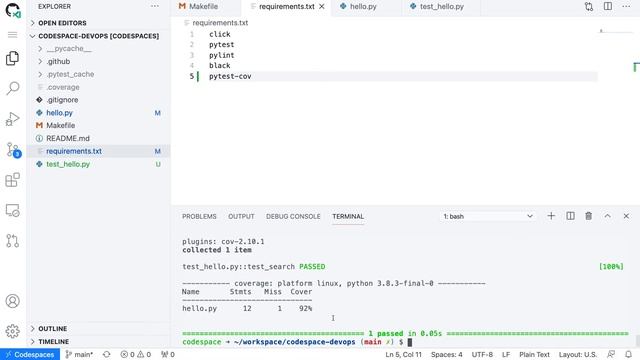Select the TERMINAL panel tab
Viewport: 640px width, 360px height.
[x=348, y=216]
